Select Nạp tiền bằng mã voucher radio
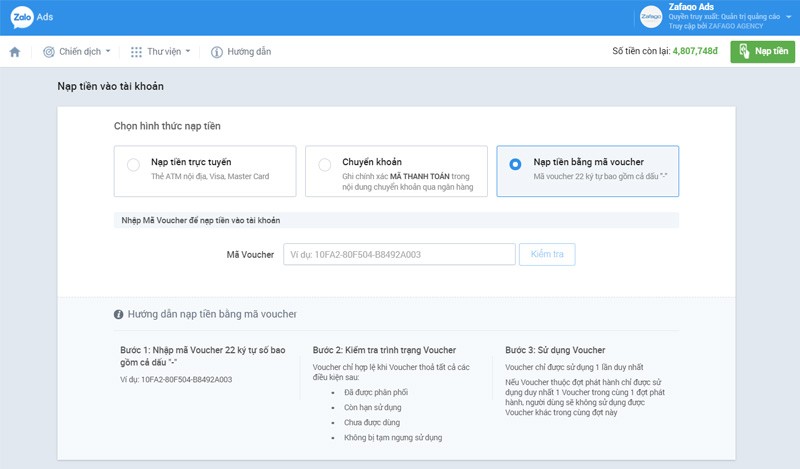Screen dimensions: 800x469 [x=515, y=164]
